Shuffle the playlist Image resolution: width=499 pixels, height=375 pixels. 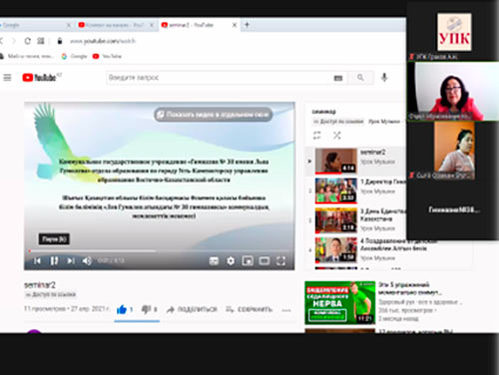[x=337, y=135]
